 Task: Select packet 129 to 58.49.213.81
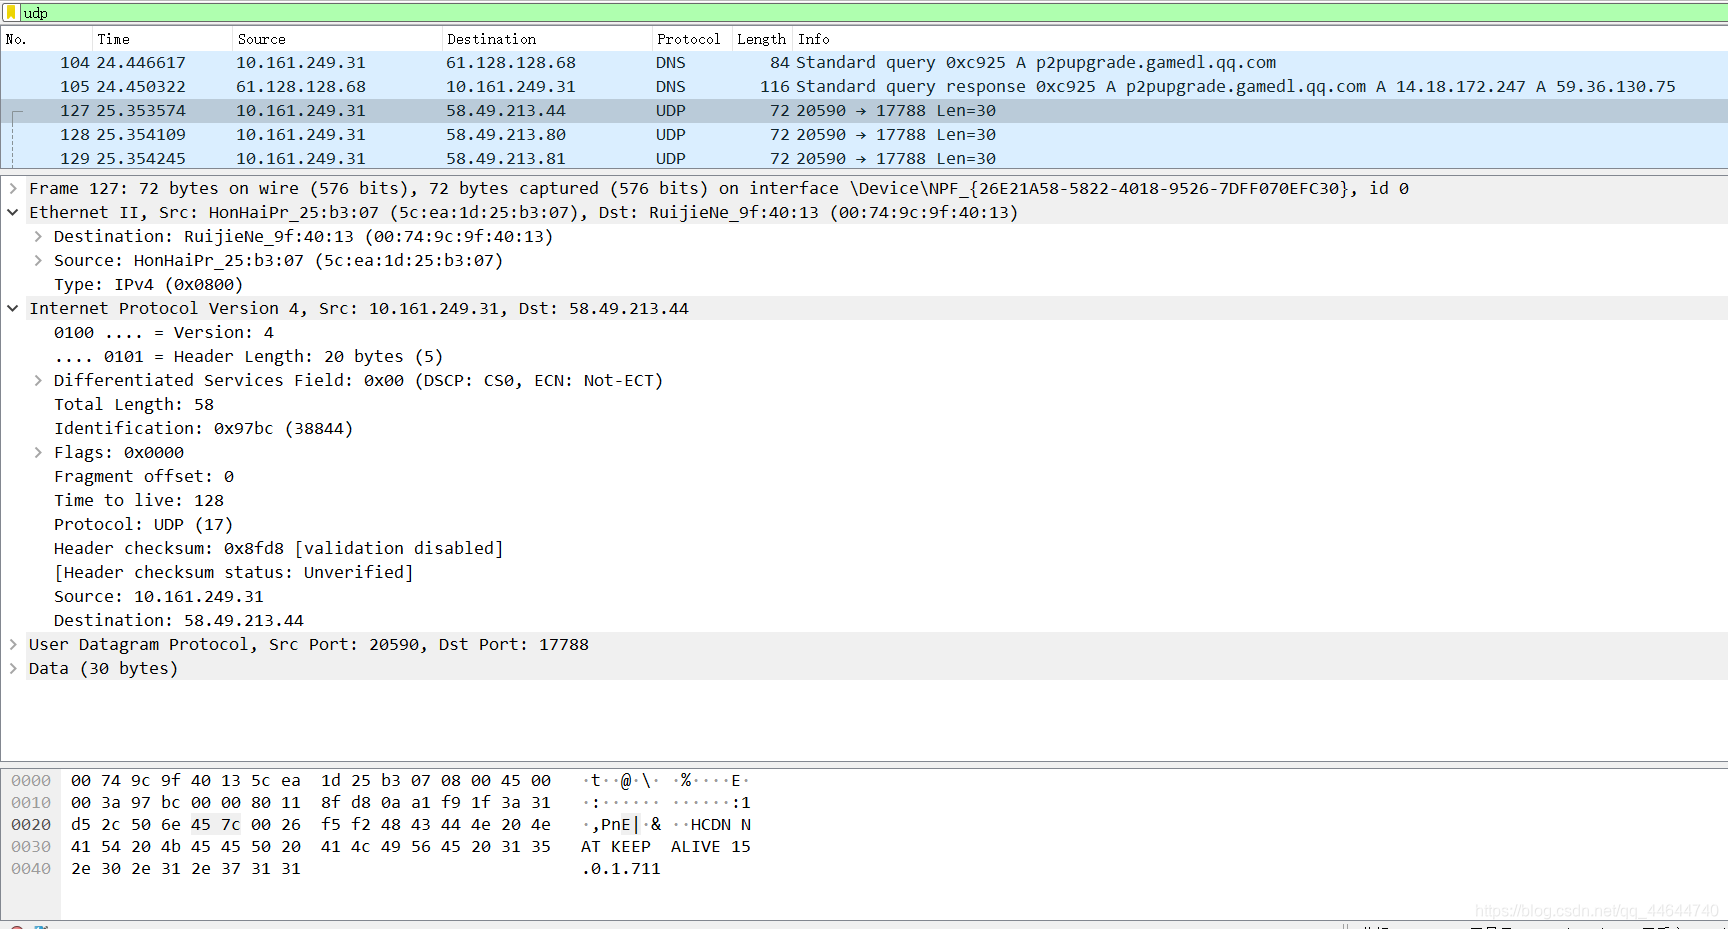[864, 158]
